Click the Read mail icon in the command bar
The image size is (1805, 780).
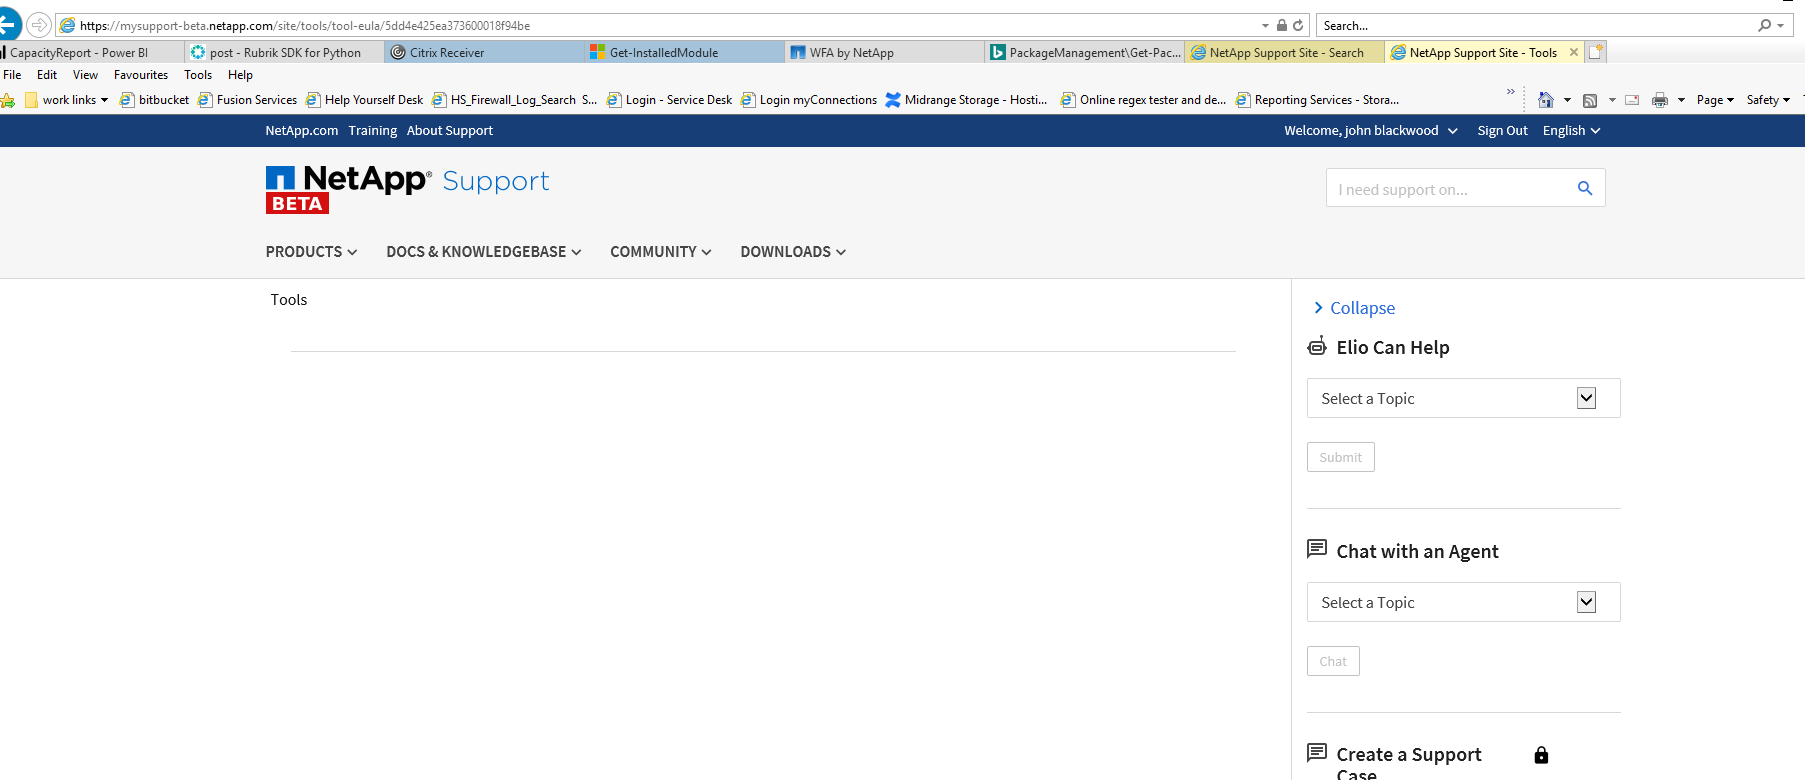(1632, 100)
